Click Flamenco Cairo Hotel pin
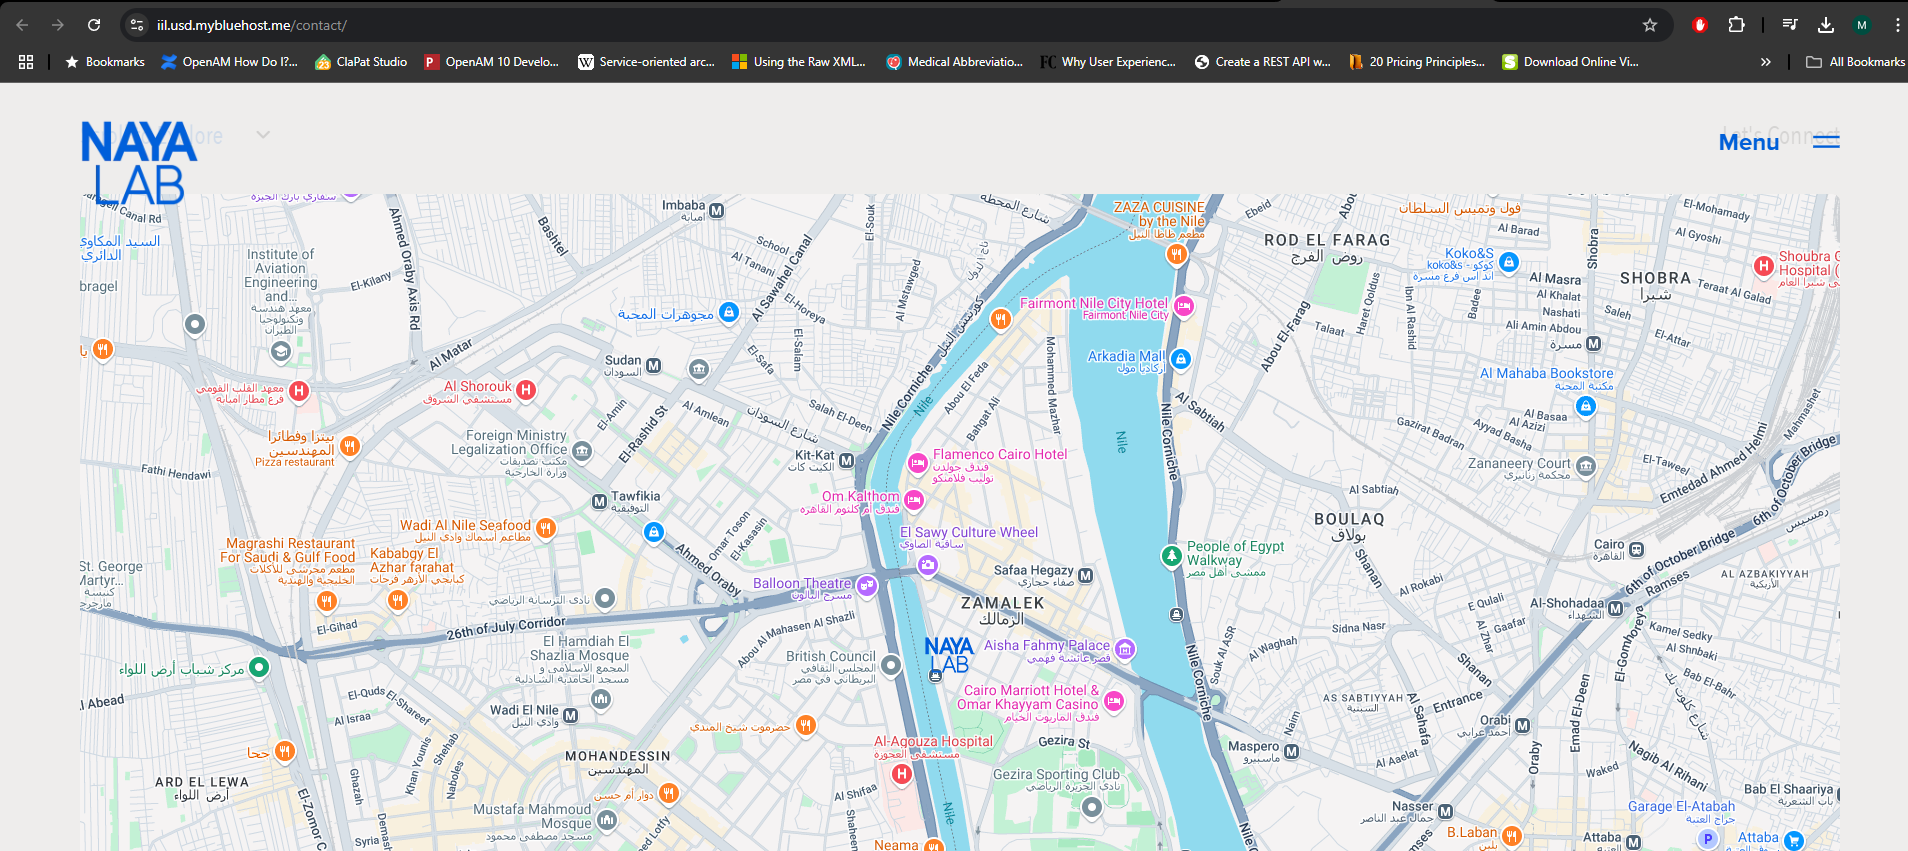1908x851 pixels. 917,462
